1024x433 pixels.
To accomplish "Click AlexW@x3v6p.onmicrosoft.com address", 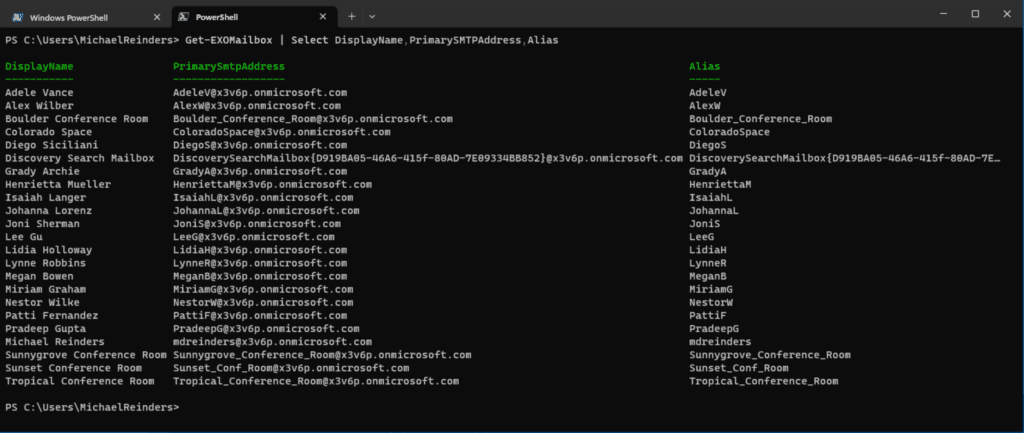I will click(257, 106).
